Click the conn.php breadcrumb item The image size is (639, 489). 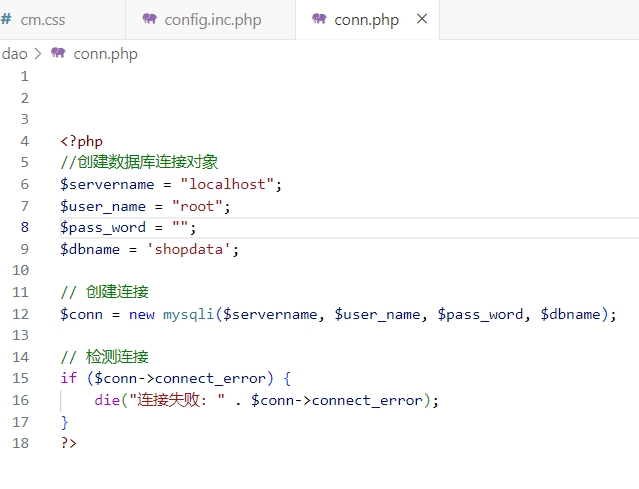[x=105, y=54]
